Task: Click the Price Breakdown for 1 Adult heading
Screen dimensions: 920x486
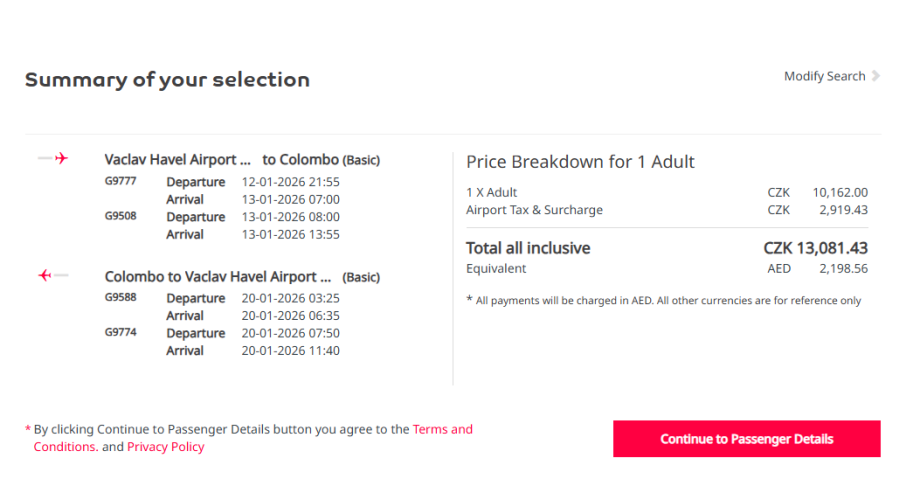Action: coord(580,162)
